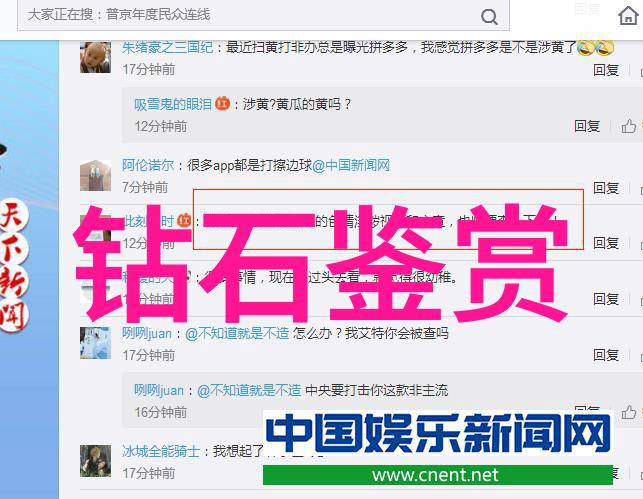
Task: Reply to 吸雪鬼的眼泪's comment
Action: 586,126
